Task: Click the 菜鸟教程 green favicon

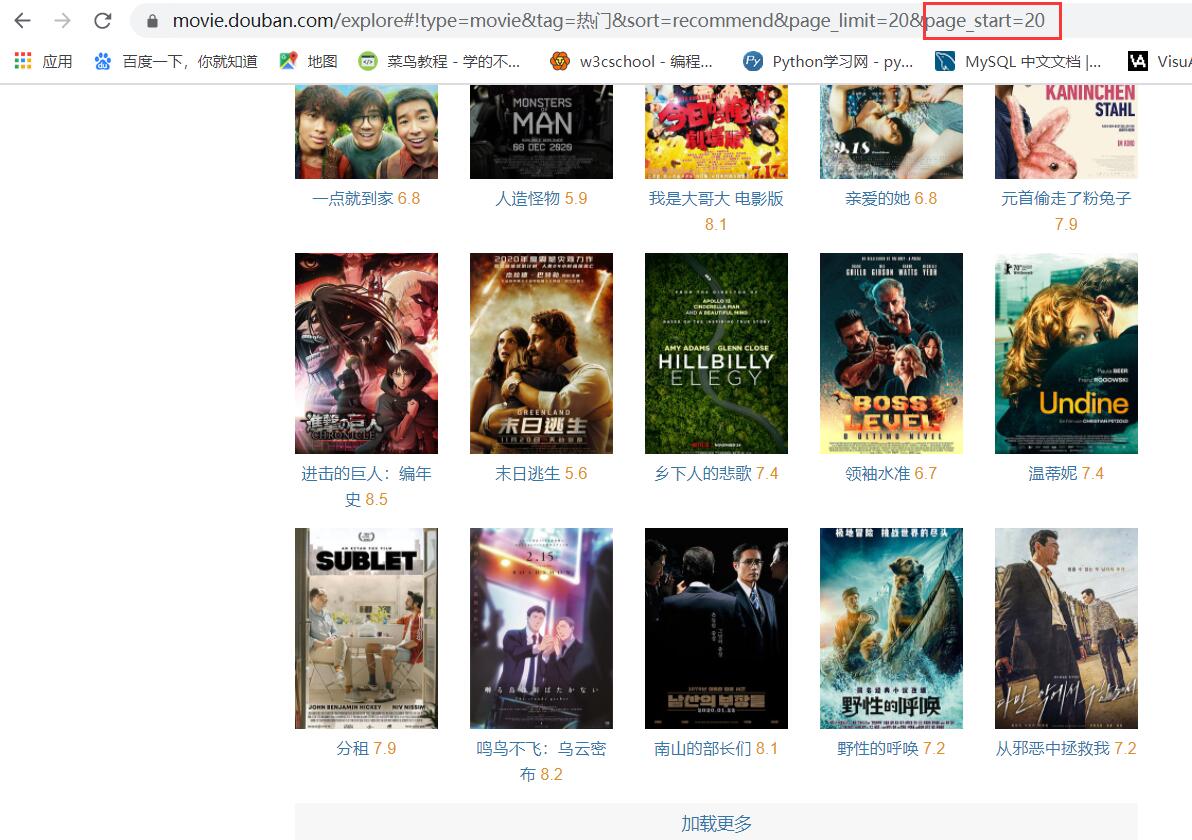Action: pos(368,62)
